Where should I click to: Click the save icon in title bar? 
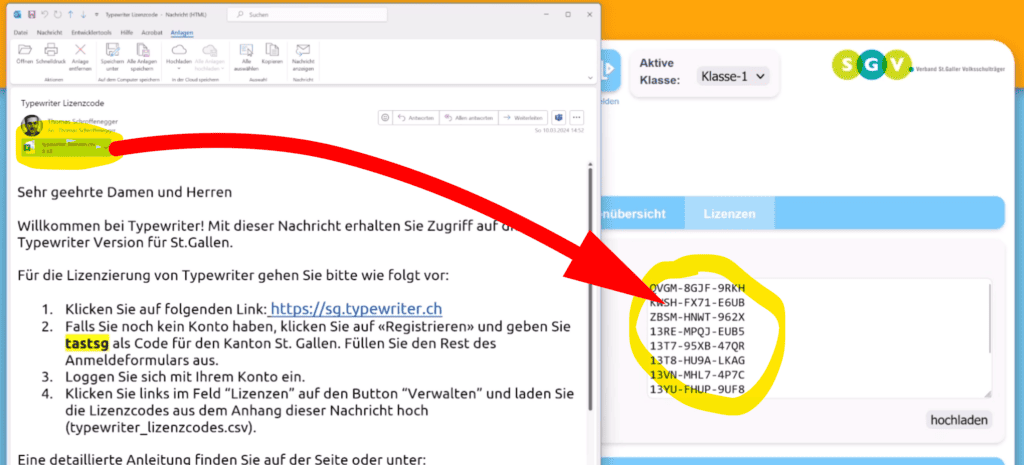click(x=31, y=14)
